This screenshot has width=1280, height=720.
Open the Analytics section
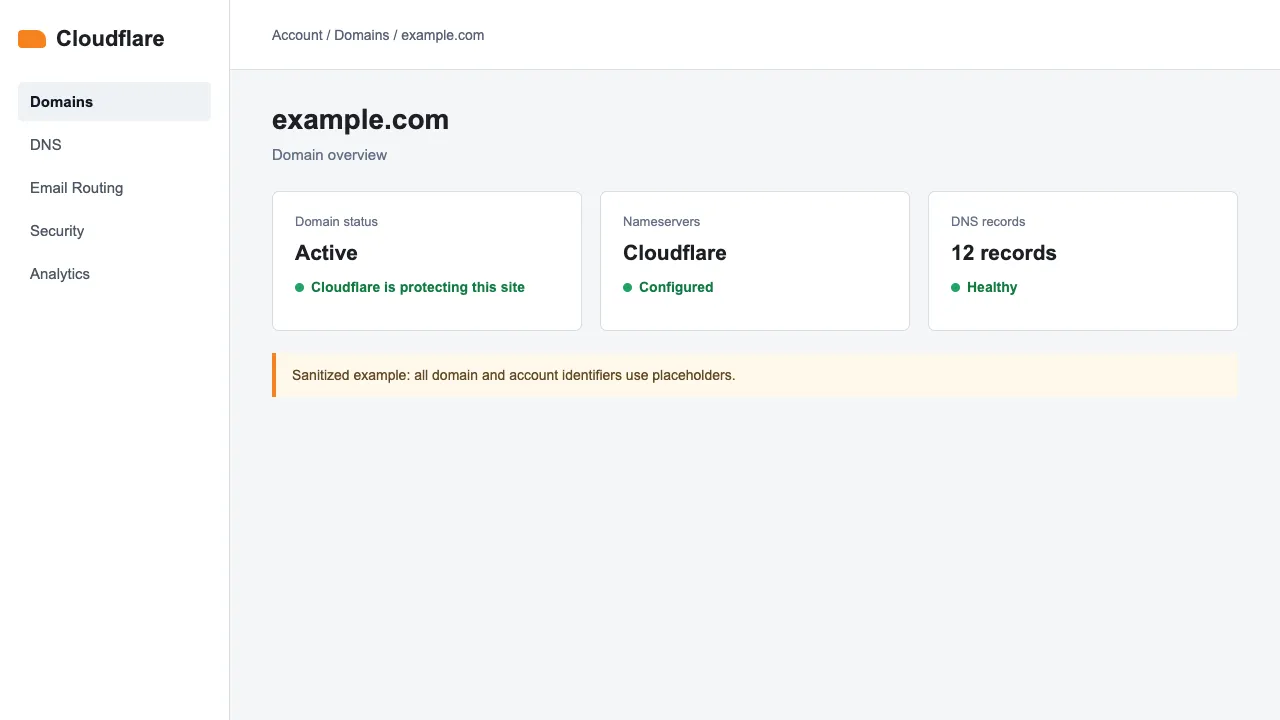tap(114, 274)
